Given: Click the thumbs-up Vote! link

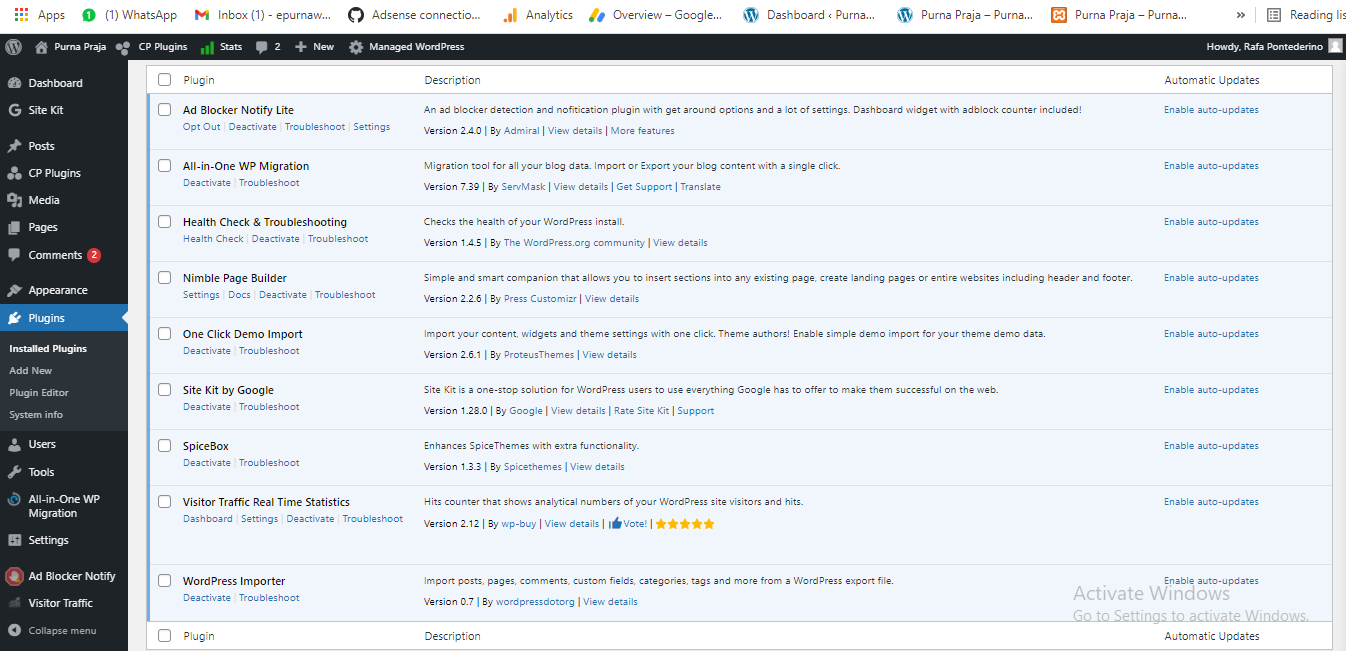Looking at the screenshot, I should (628, 524).
